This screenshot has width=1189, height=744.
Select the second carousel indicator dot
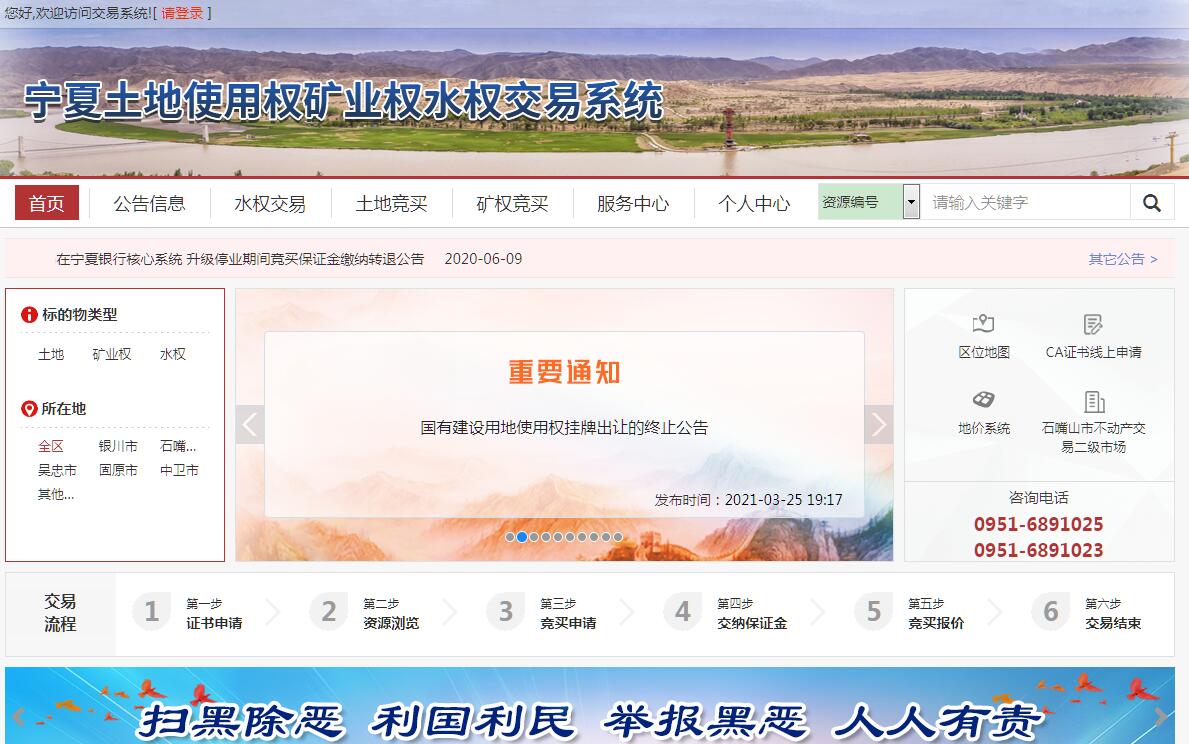point(522,537)
